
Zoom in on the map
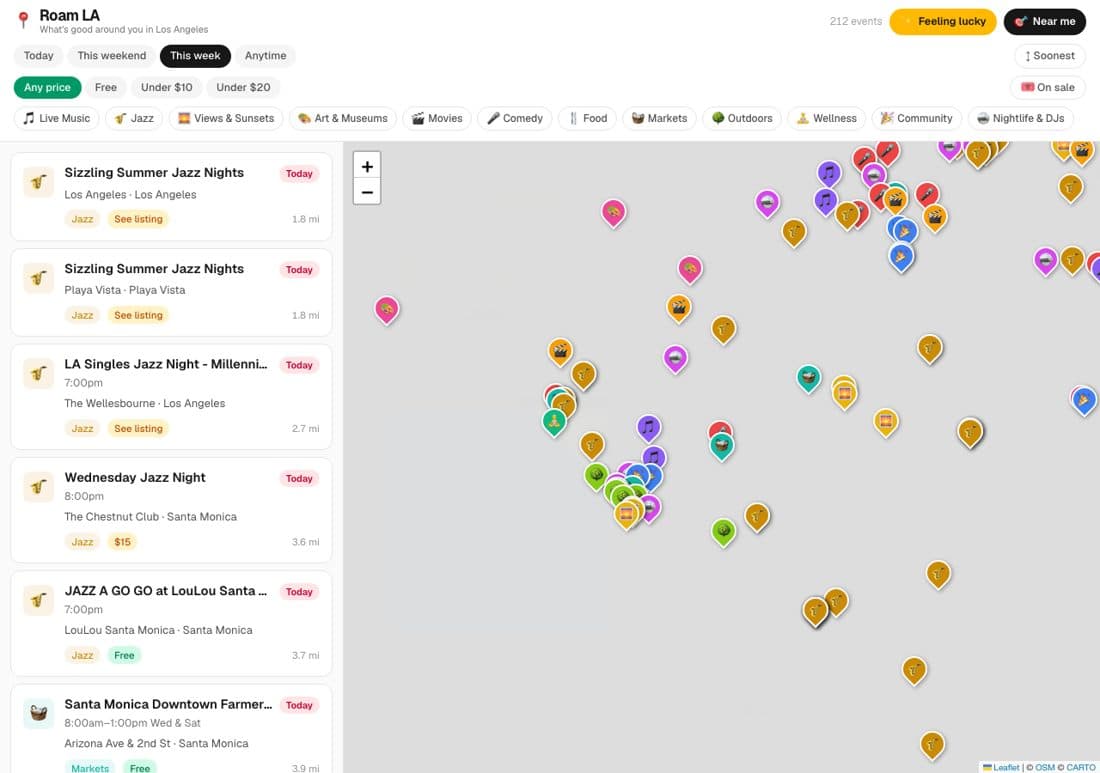367,166
